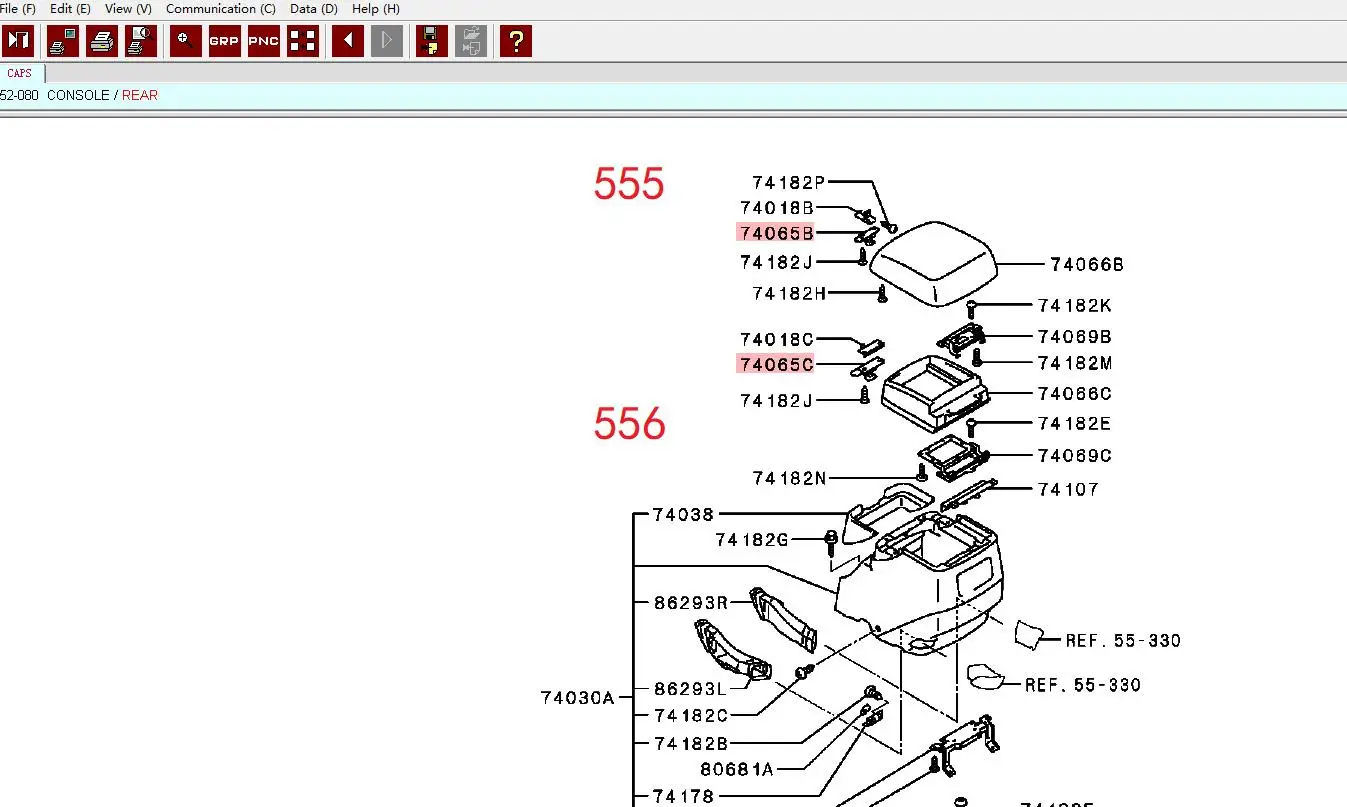
Task: Open the four-square thumbnail view
Action: [x=303, y=41]
